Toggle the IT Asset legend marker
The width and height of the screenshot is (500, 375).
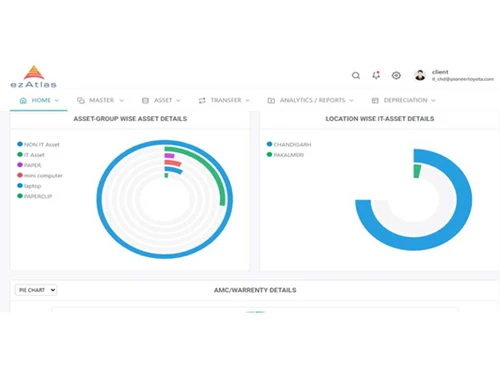click(x=20, y=154)
